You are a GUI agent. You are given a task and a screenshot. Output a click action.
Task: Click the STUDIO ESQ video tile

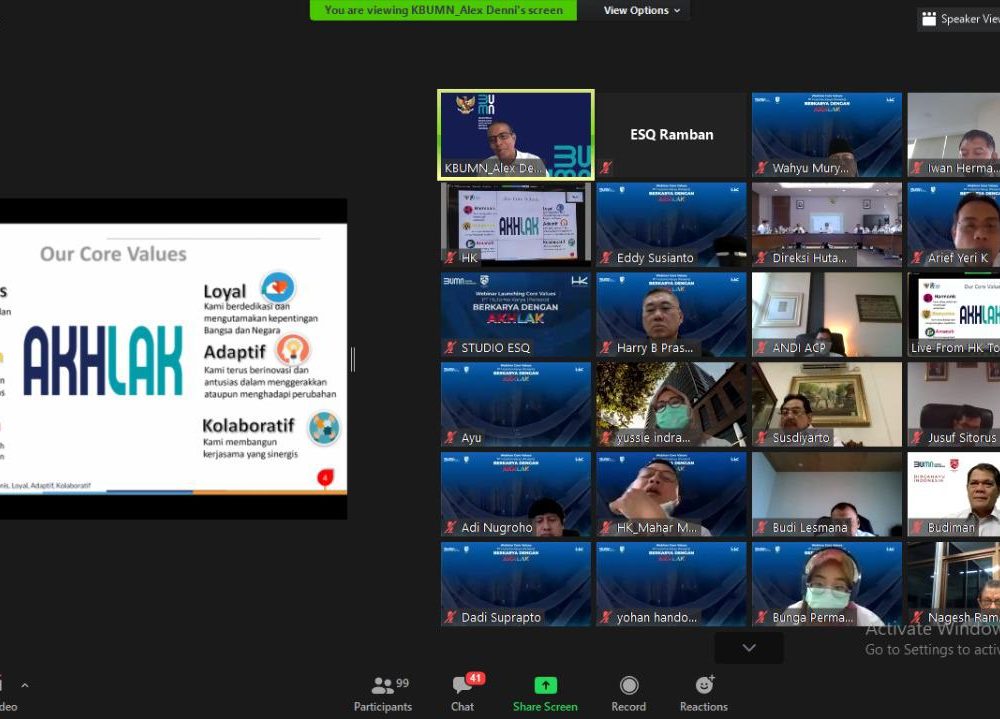coord(516,314)
